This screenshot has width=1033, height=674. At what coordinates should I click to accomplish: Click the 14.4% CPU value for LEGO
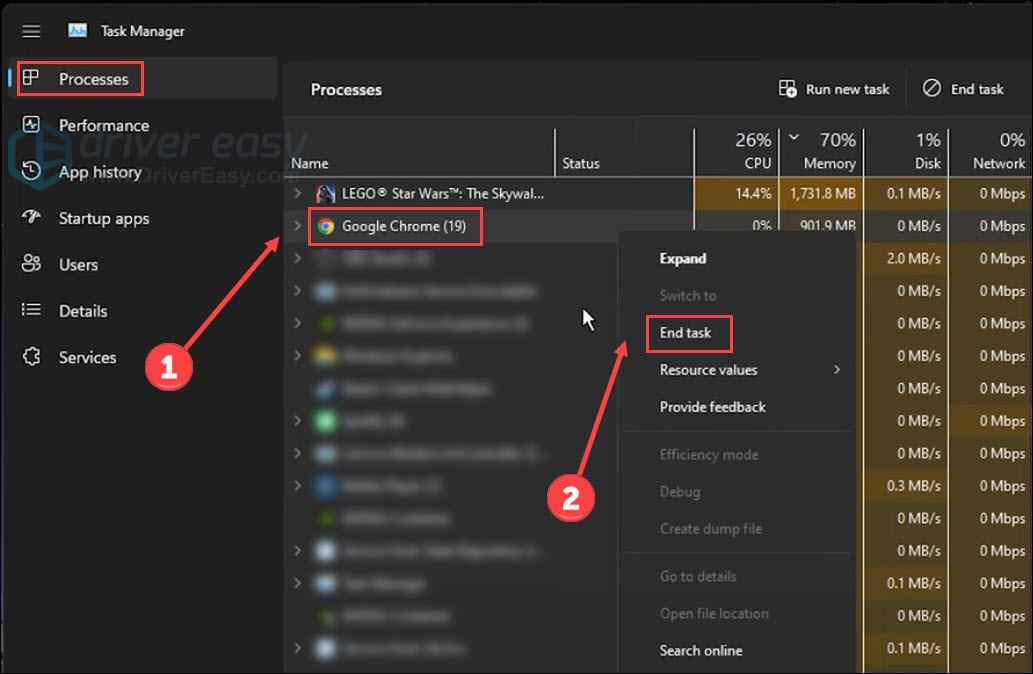click(753, 194)
